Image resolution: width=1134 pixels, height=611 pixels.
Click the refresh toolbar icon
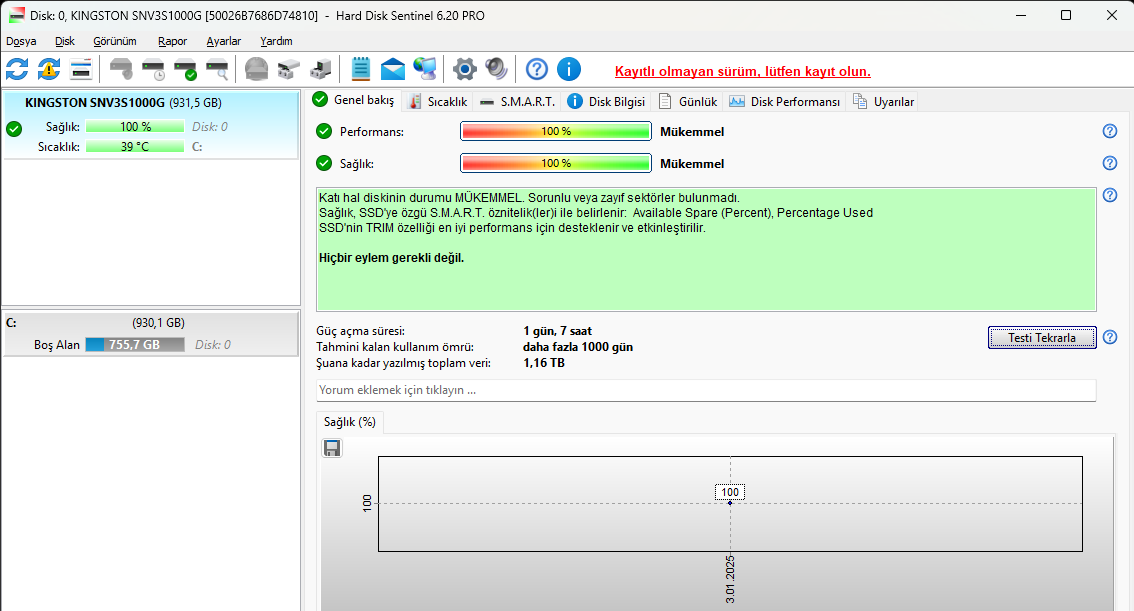17,69
